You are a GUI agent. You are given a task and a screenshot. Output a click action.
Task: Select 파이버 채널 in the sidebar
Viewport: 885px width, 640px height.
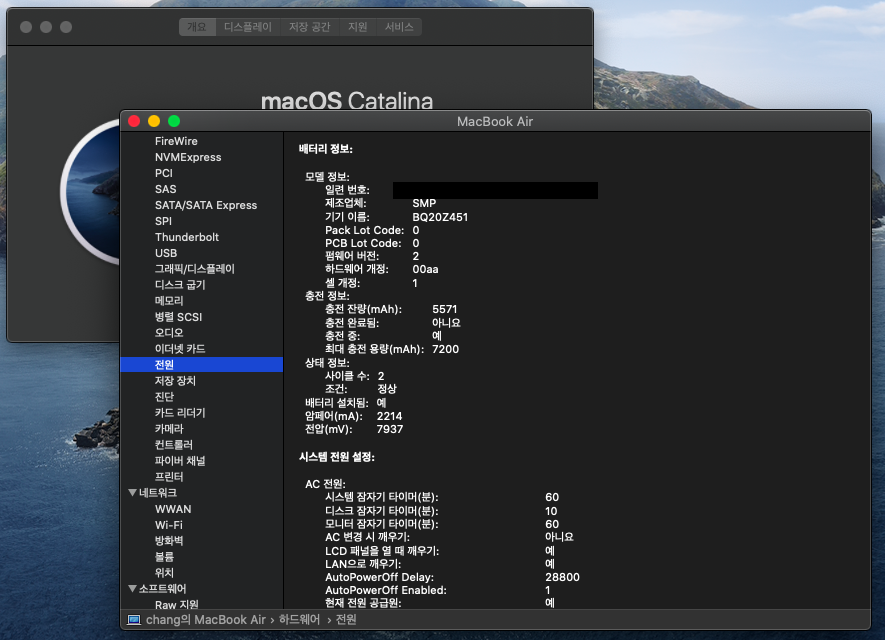pos(180,461)
